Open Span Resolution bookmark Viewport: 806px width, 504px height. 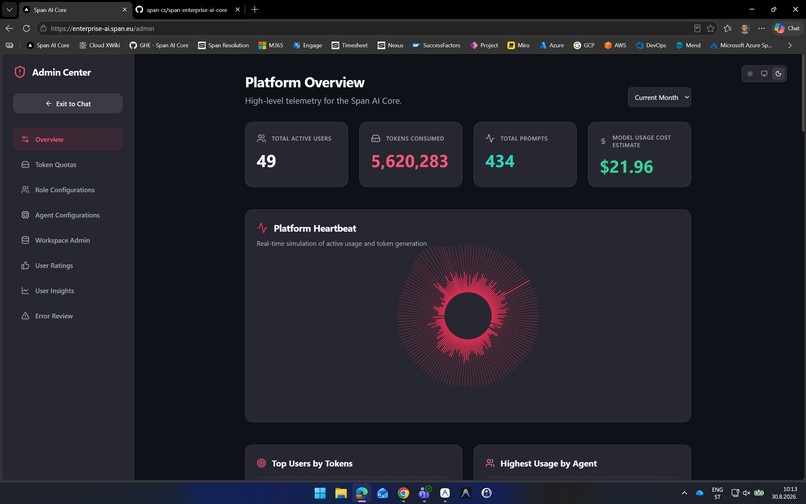pos(224,45)
